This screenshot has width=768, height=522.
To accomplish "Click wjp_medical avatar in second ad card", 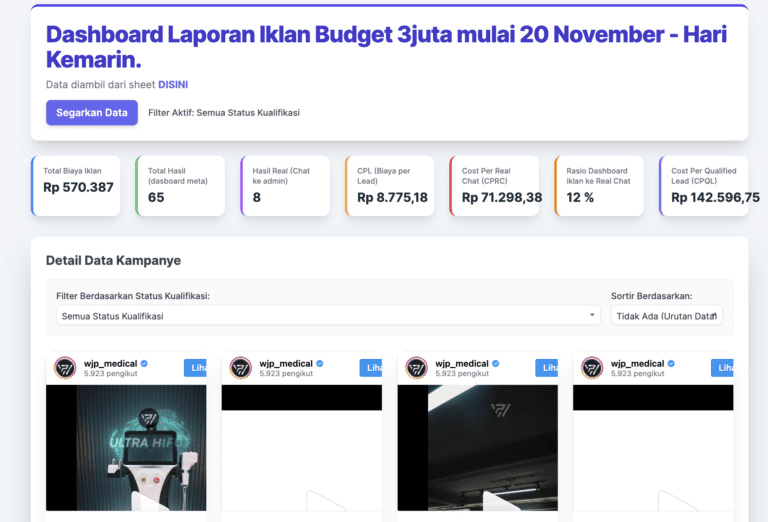I will click(x=240, y=368).
